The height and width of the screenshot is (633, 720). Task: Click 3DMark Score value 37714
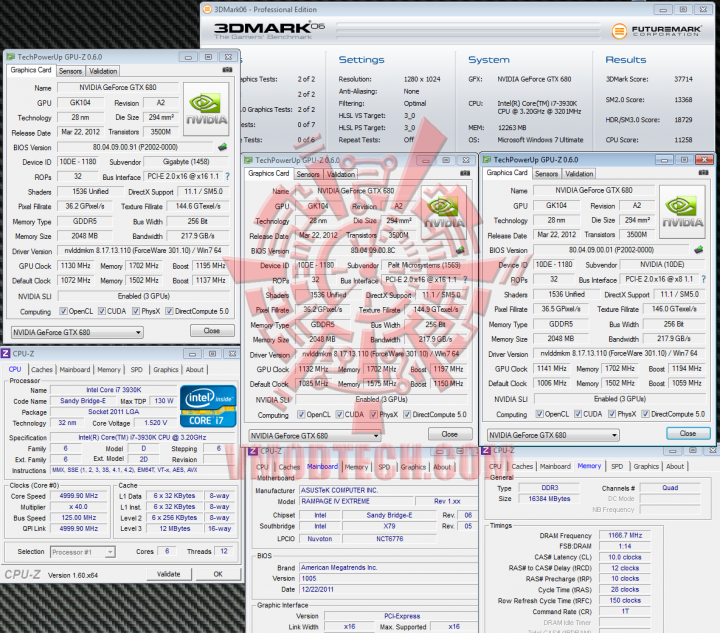click(683, 79)
